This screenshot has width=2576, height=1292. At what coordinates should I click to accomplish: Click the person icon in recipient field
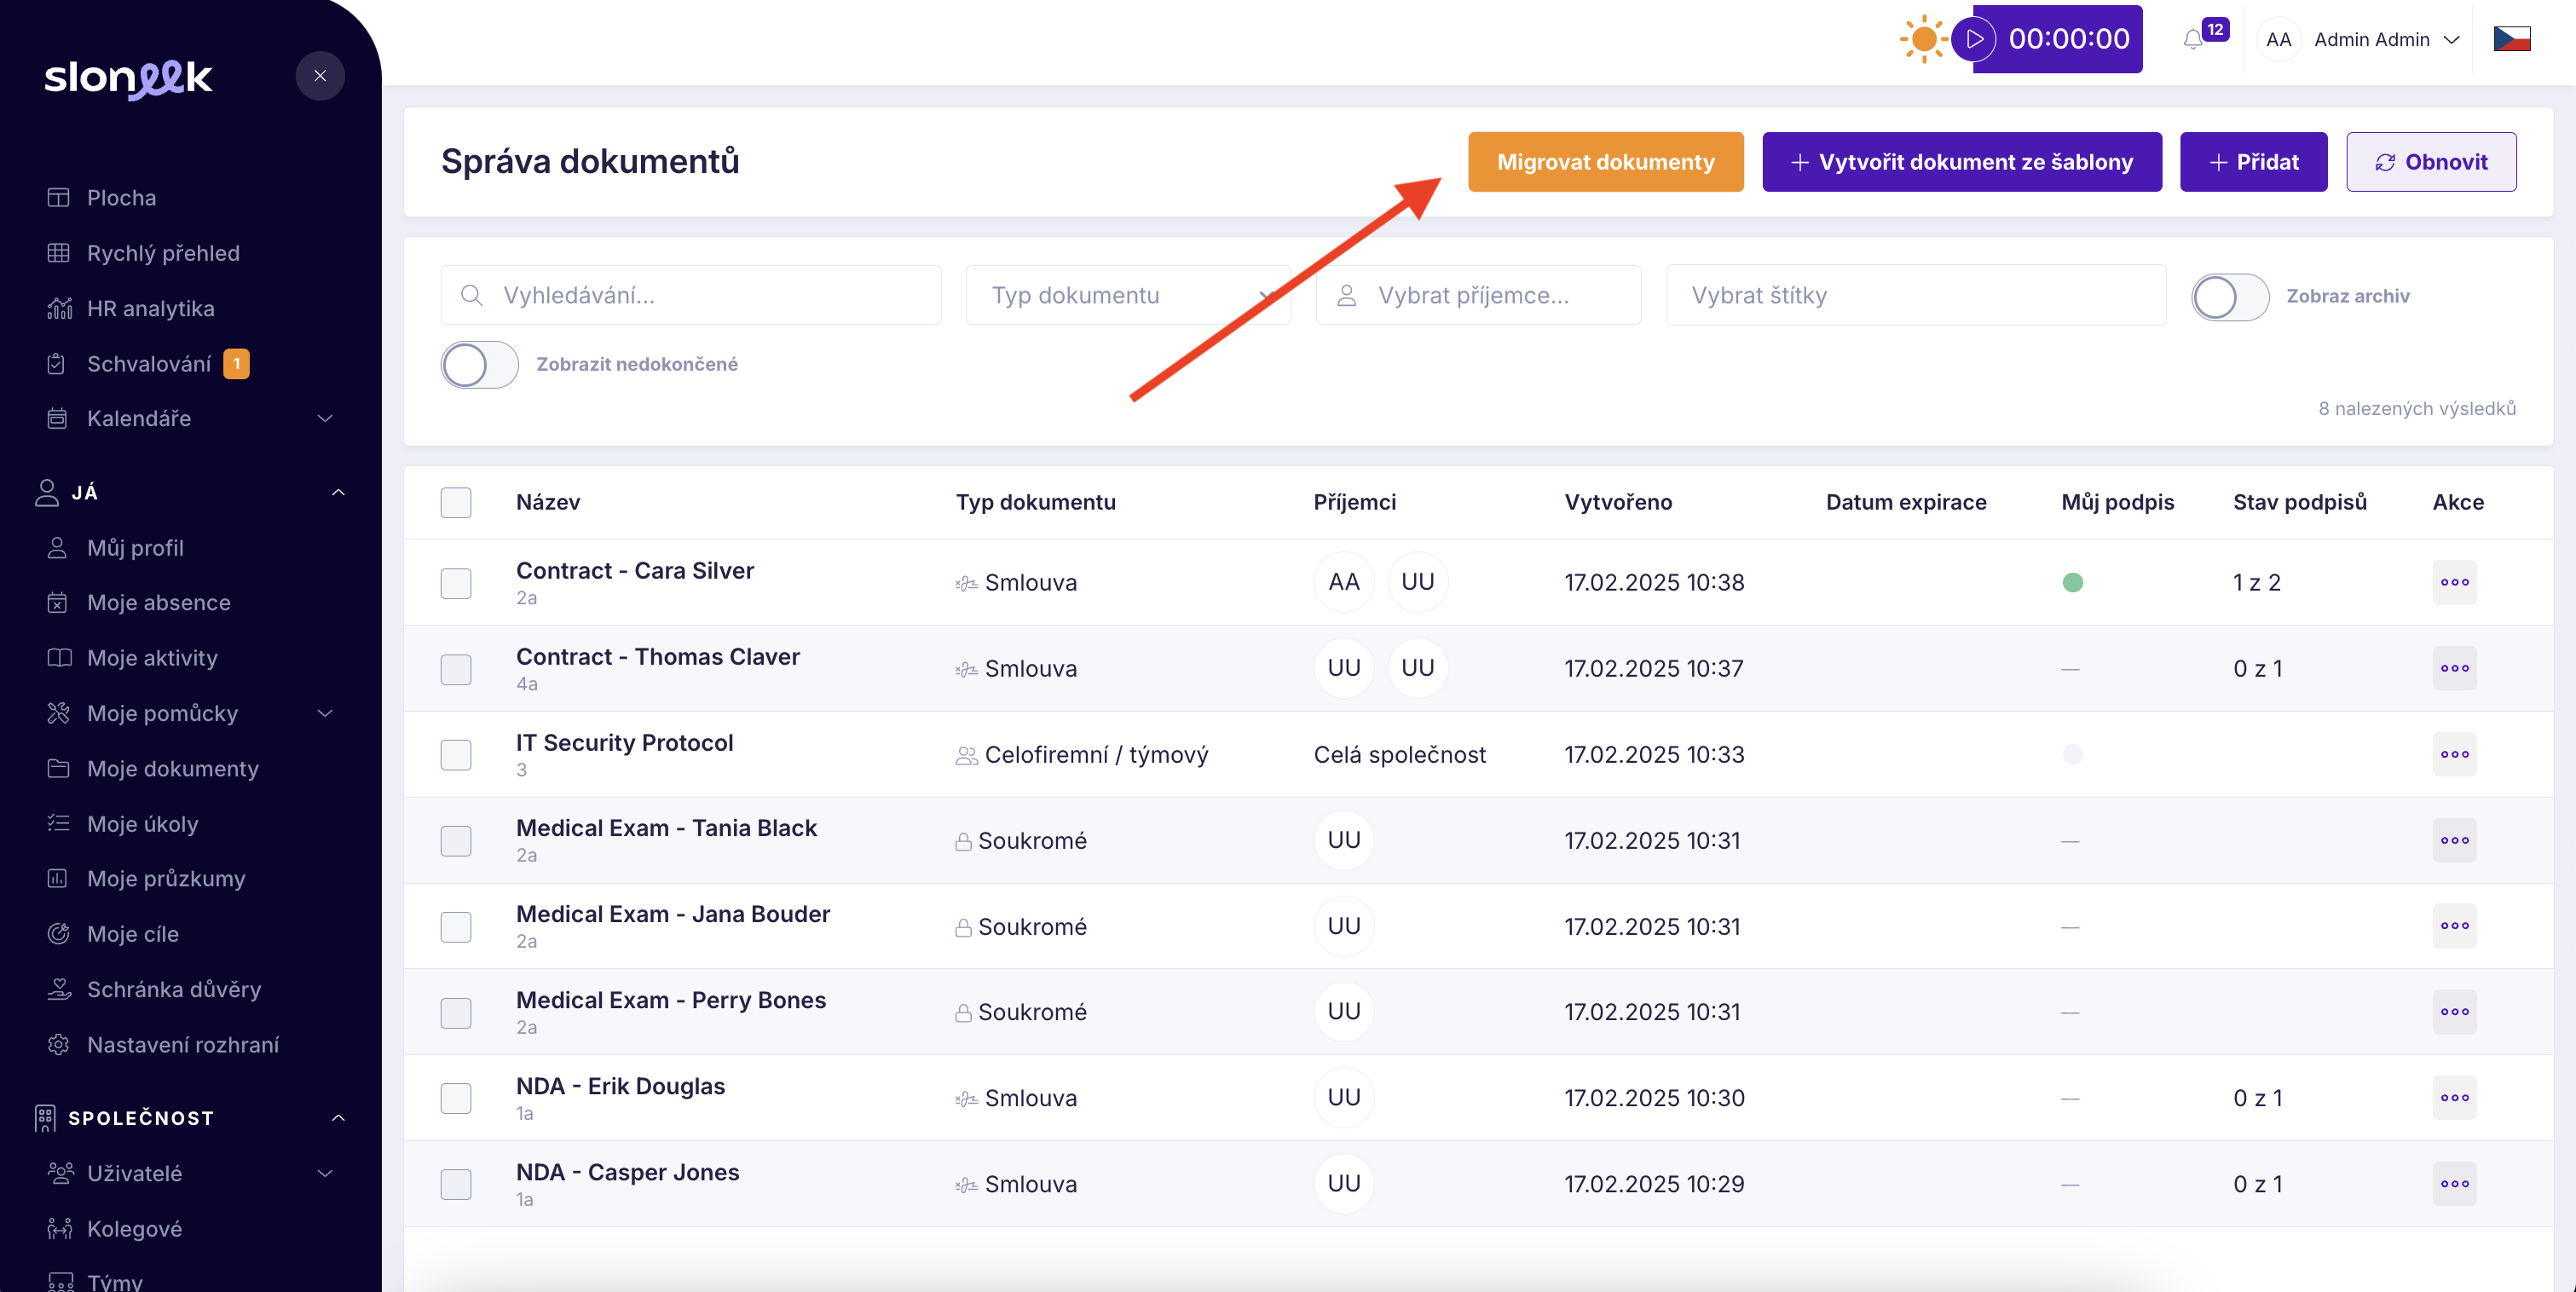(1346, 295)
